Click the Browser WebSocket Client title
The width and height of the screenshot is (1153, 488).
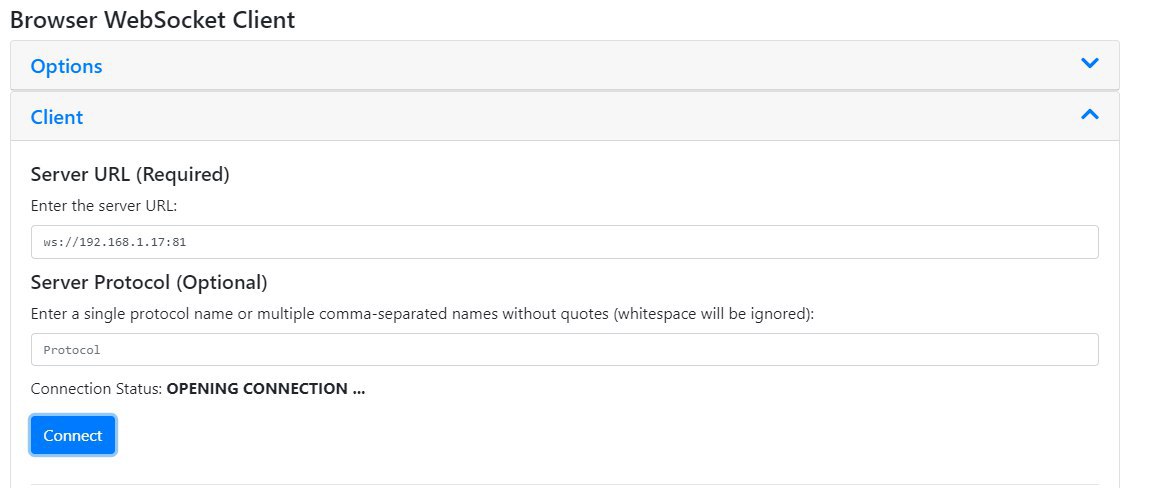[152, 19]
